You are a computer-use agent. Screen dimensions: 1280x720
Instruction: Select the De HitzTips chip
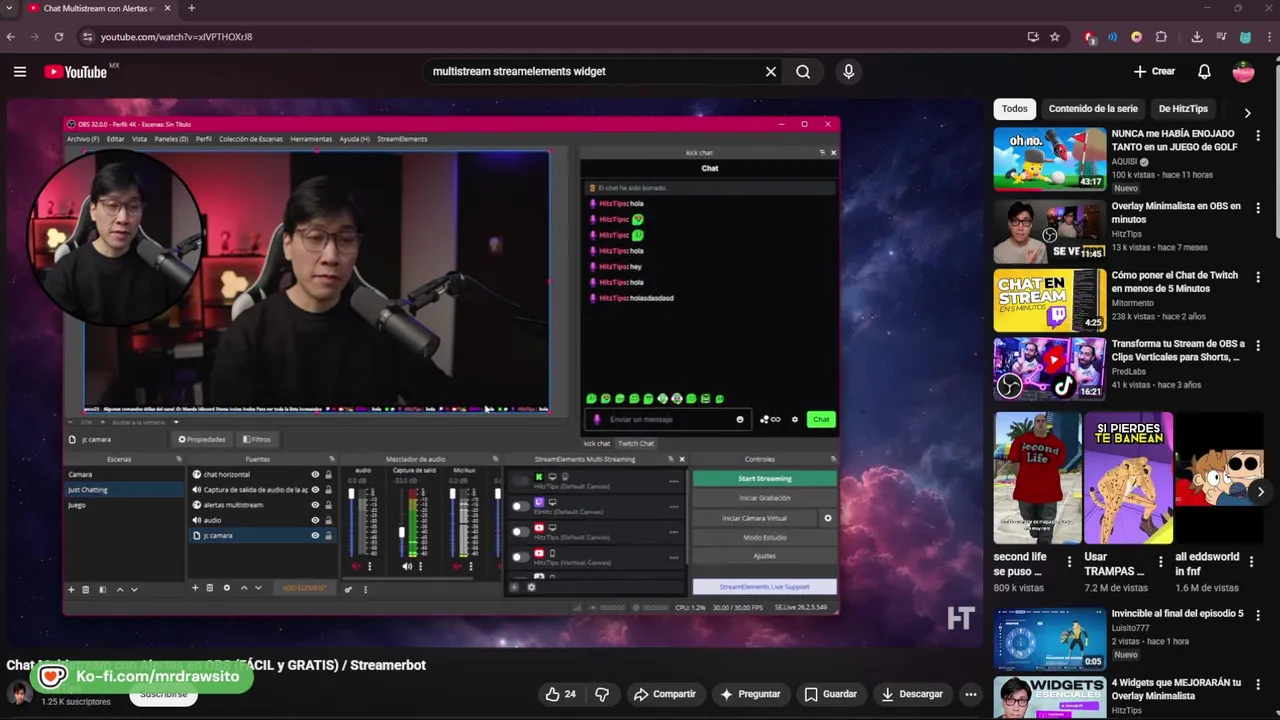[x=1183, y=109]
